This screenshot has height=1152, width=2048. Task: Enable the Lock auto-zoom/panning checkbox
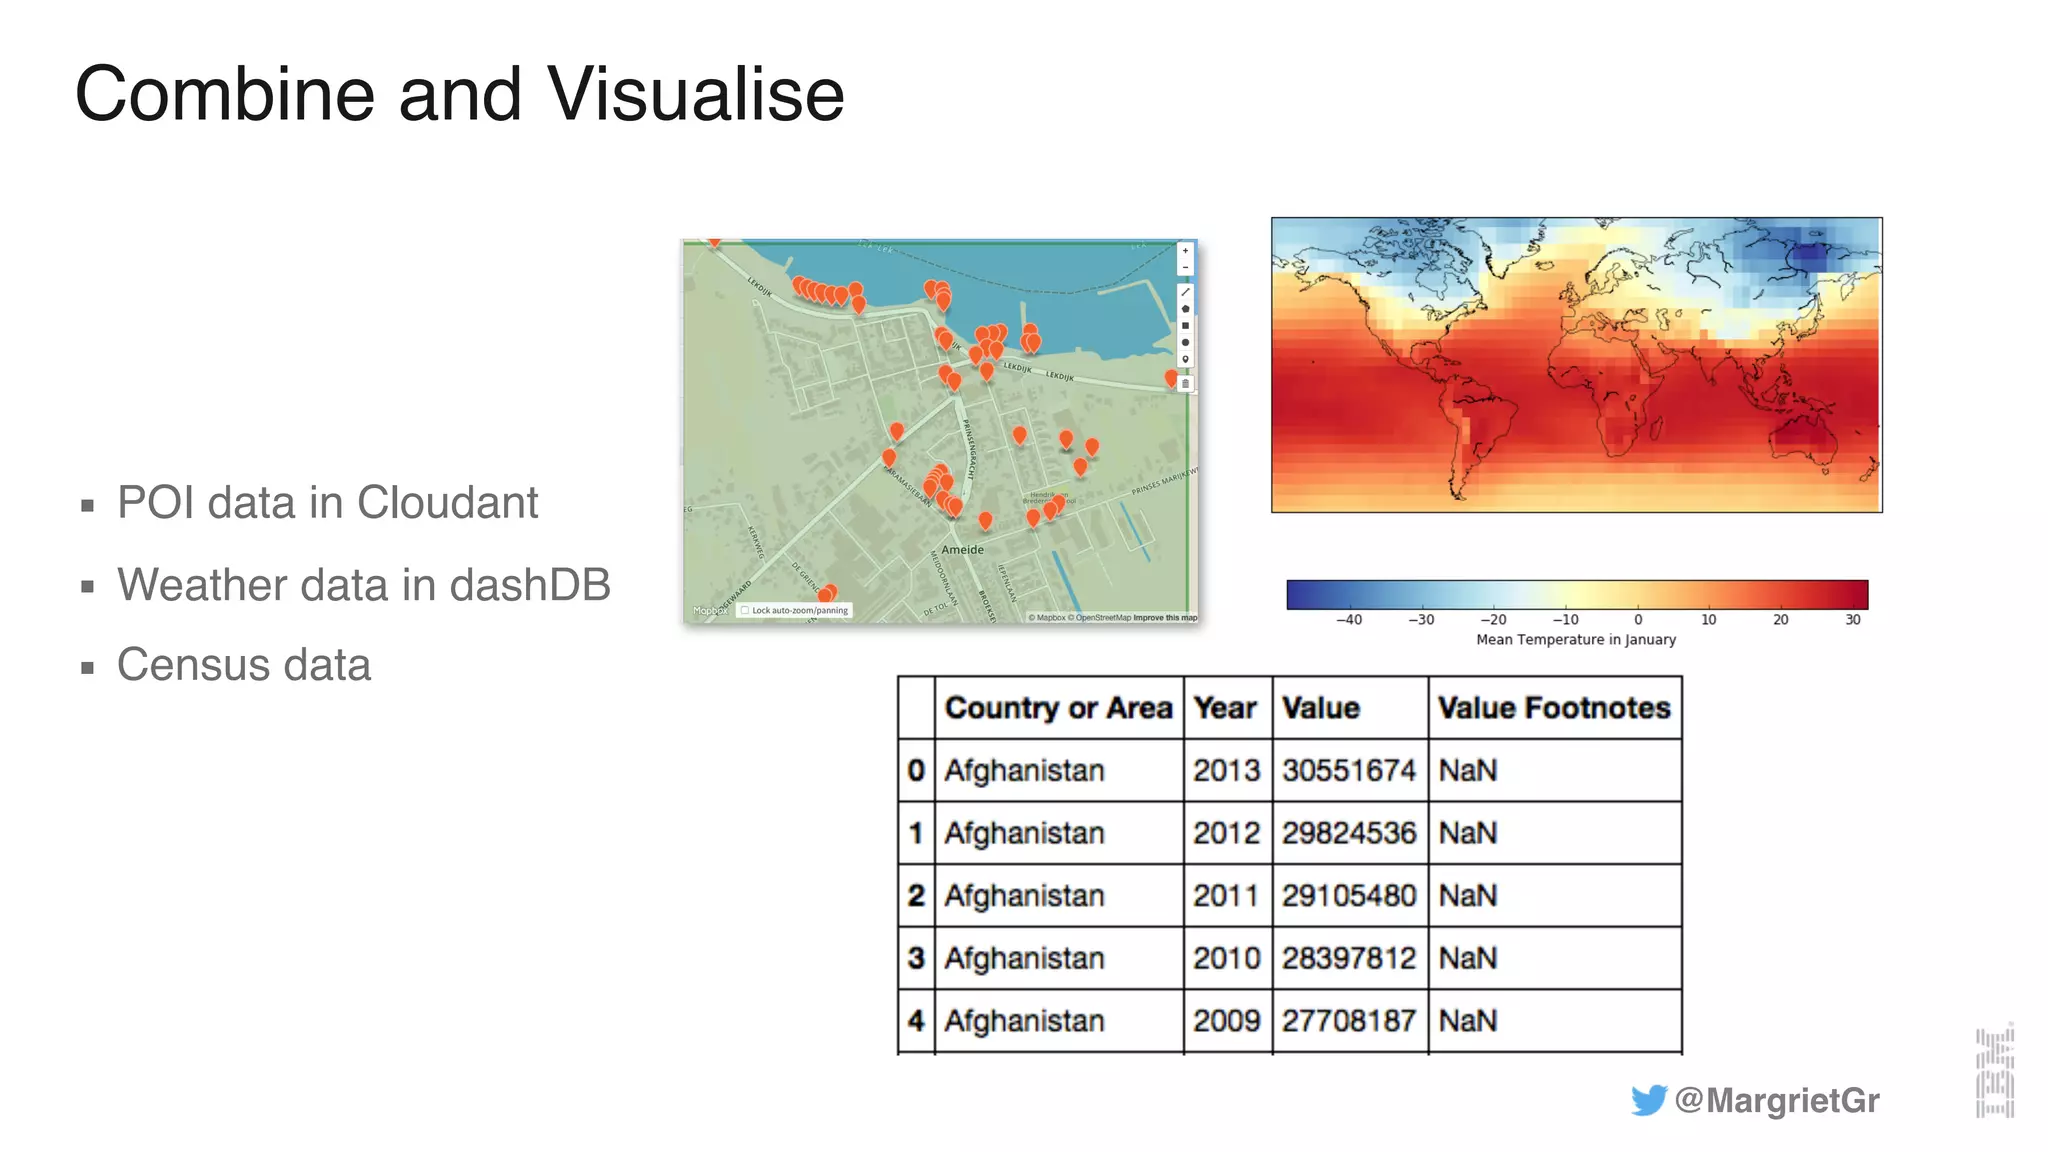[745, 610]
